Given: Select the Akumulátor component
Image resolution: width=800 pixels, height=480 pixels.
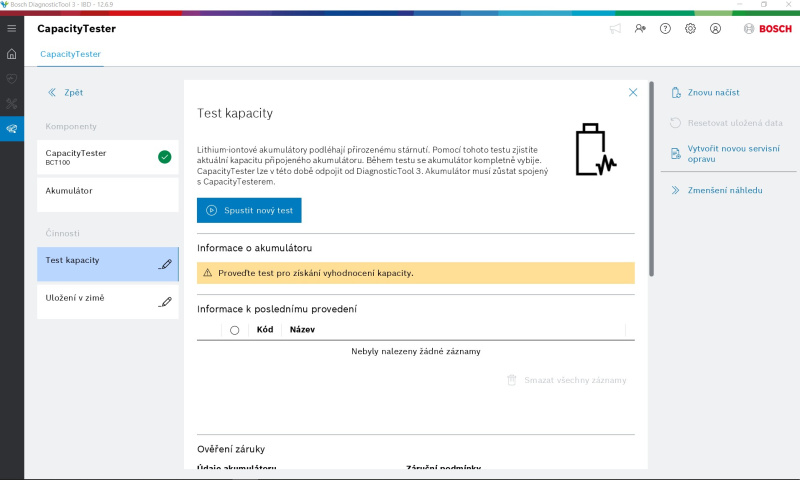Looking at the screenshot, I should 107,191.
